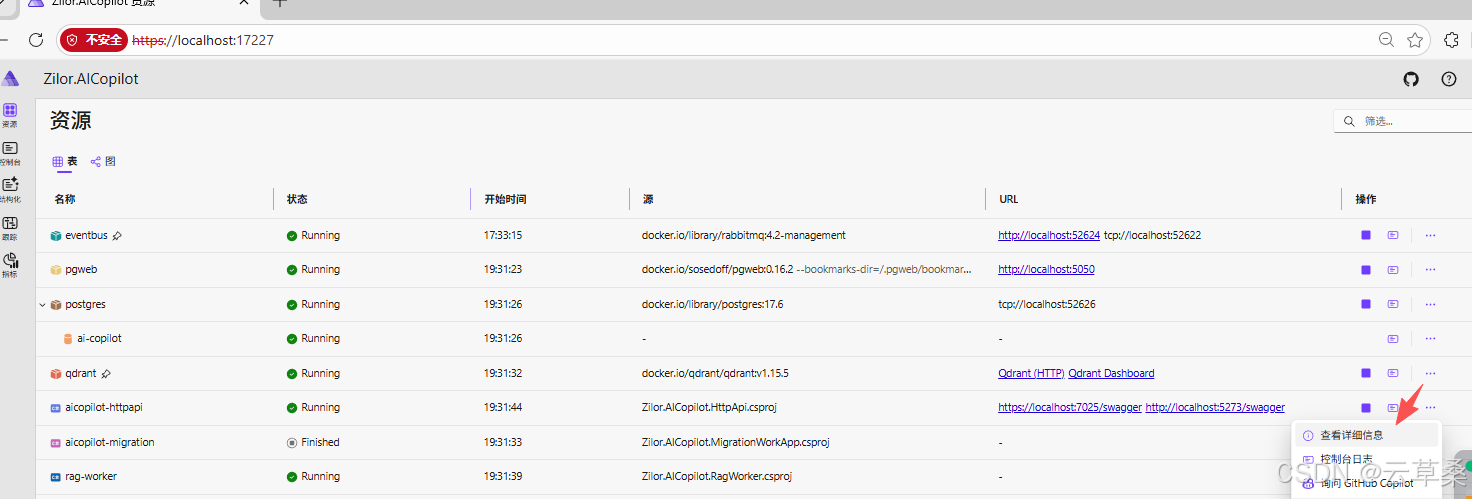This screenshot has width=1472, height=499.
Task: Click the Zilor.AICopilot.HttpApi.csproj source cell
Action: click(711, 408)
